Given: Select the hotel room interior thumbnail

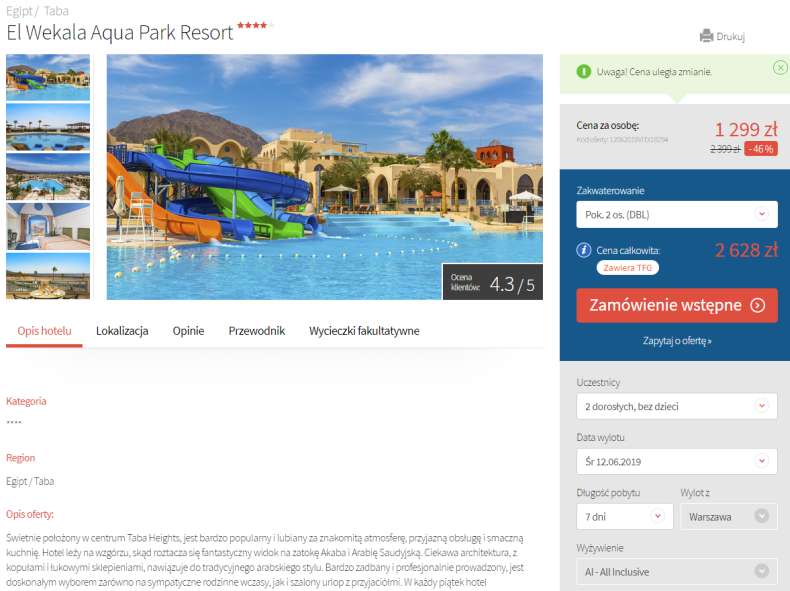Looking at the screenshot, I should (48, 227).
